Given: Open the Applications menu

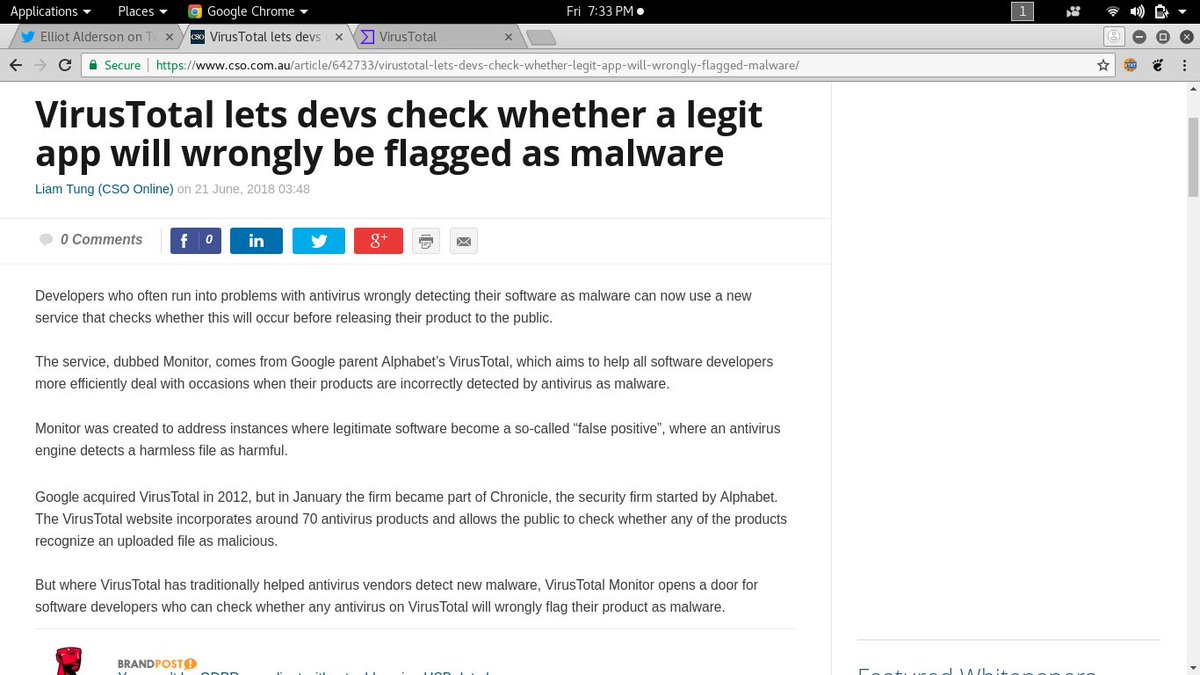Looking at the screenshot, I should point(50,11).
